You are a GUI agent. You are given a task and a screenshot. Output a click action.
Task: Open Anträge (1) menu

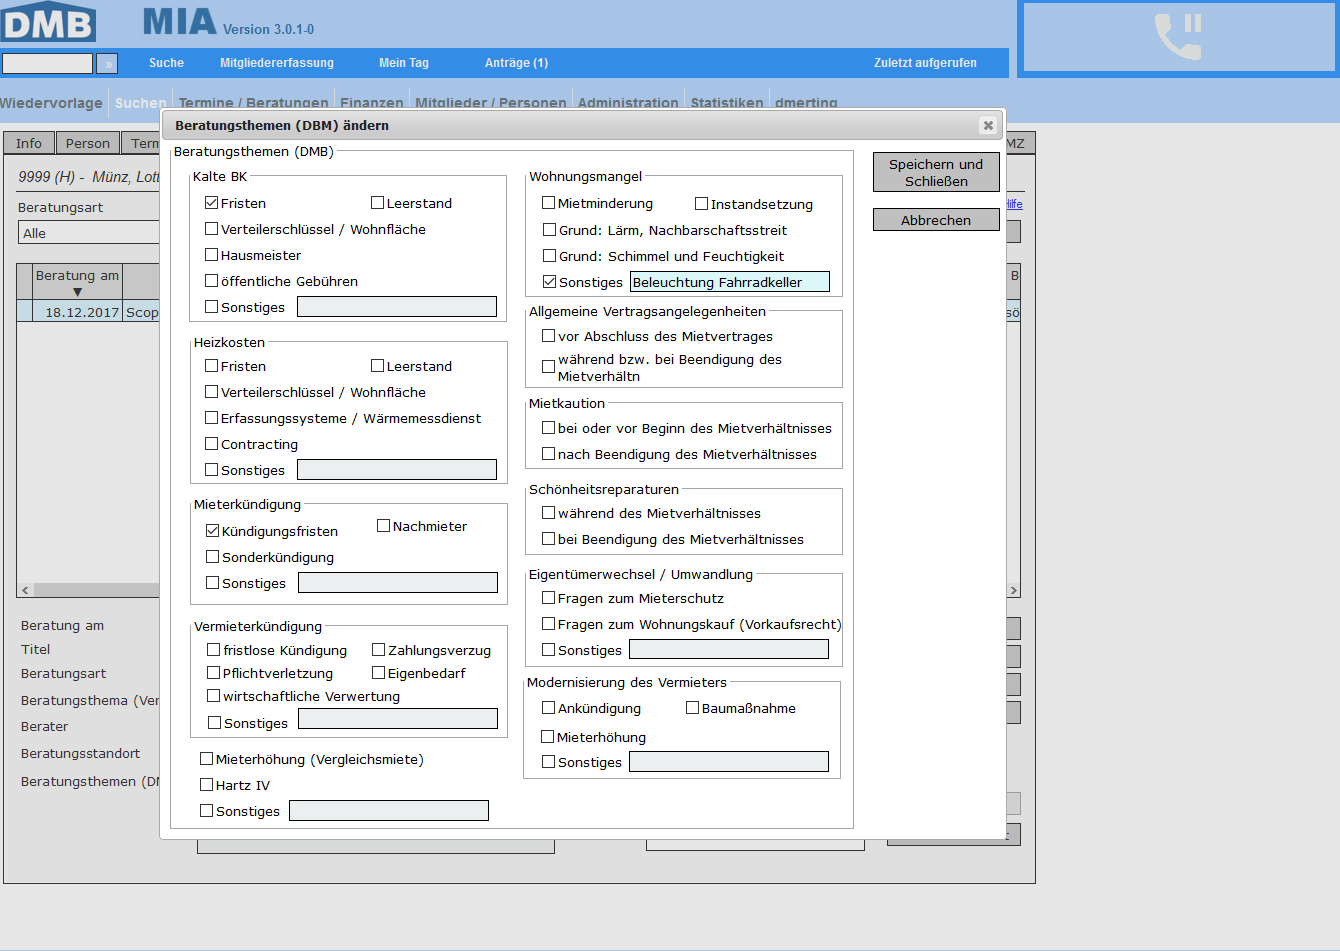516,62
